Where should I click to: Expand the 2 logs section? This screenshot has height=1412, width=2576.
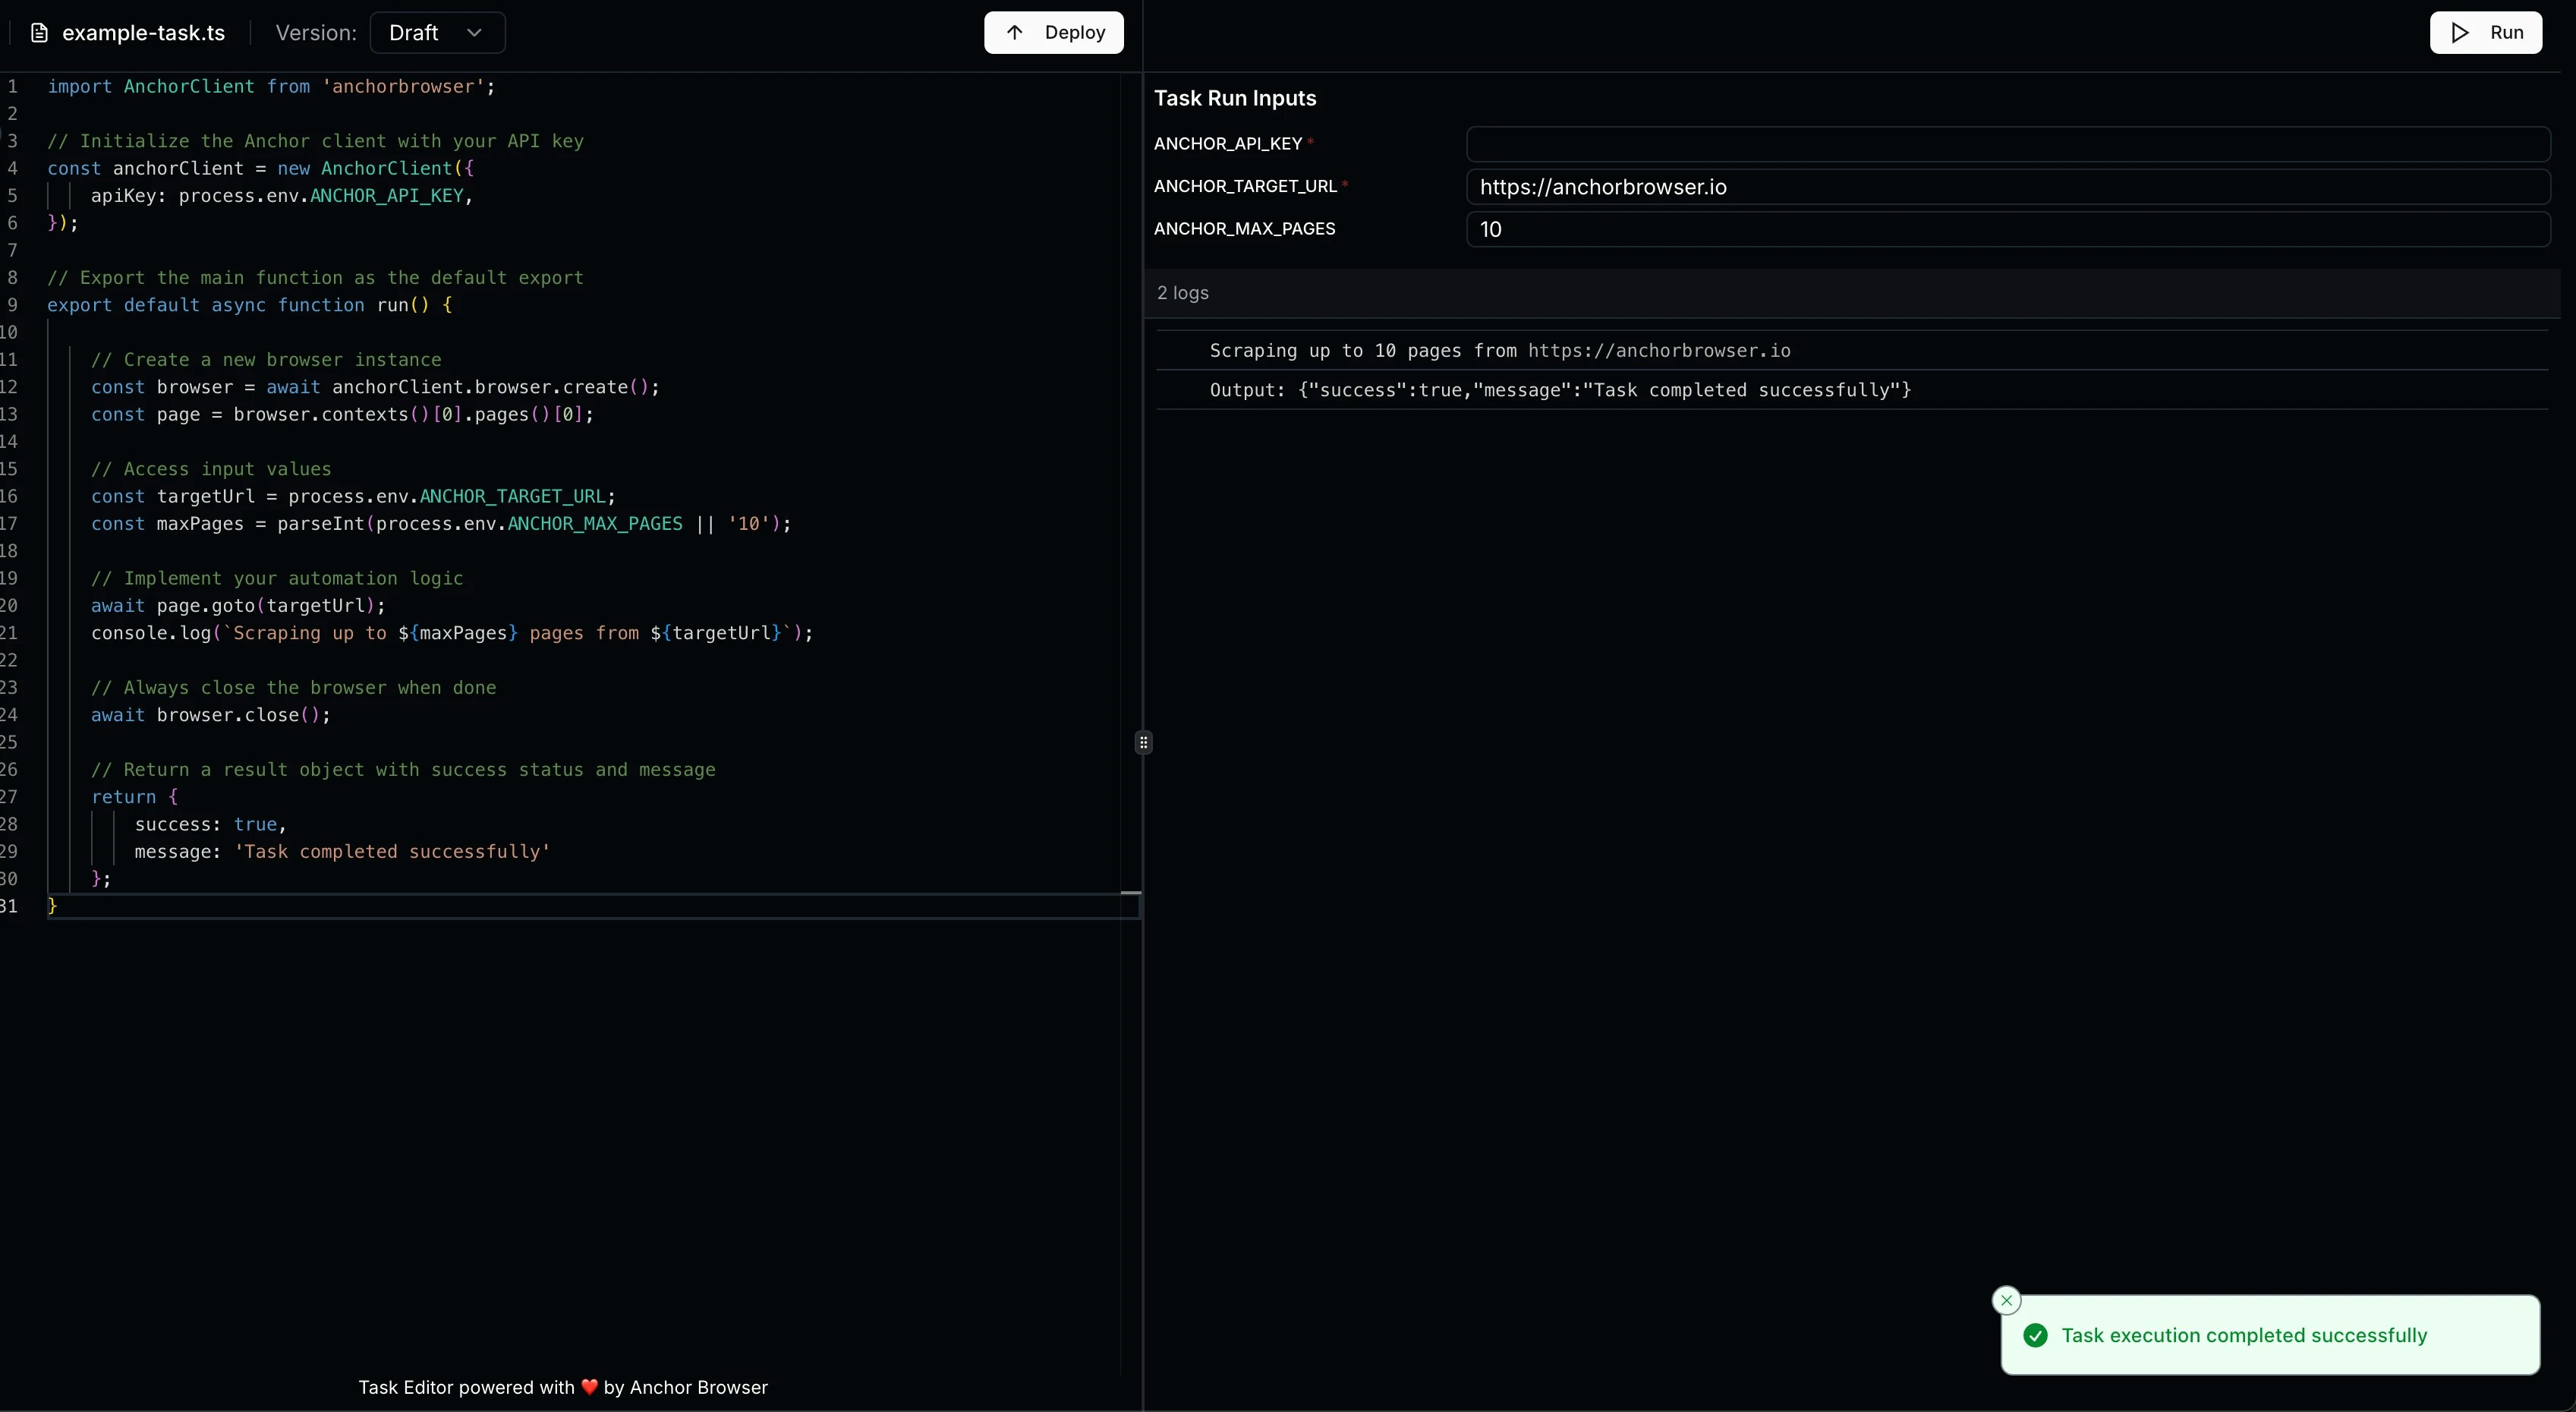[x=1183, y=293]
